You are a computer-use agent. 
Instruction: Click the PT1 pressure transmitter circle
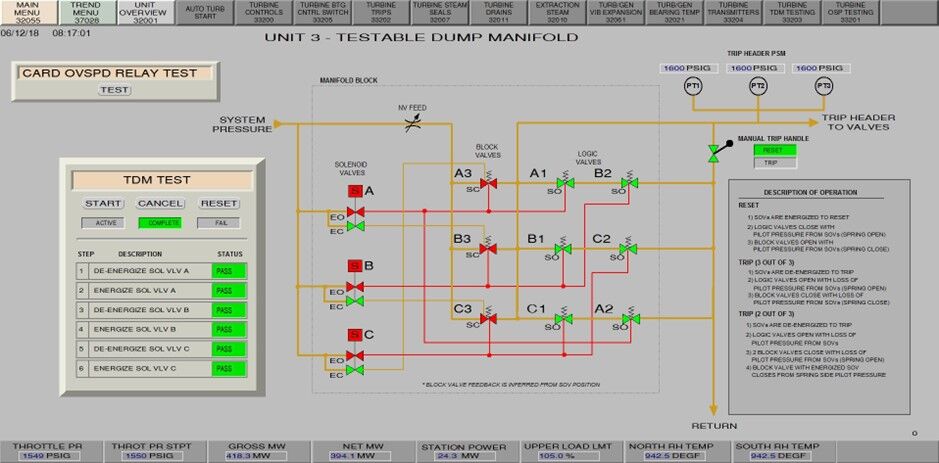pos(692,88)
